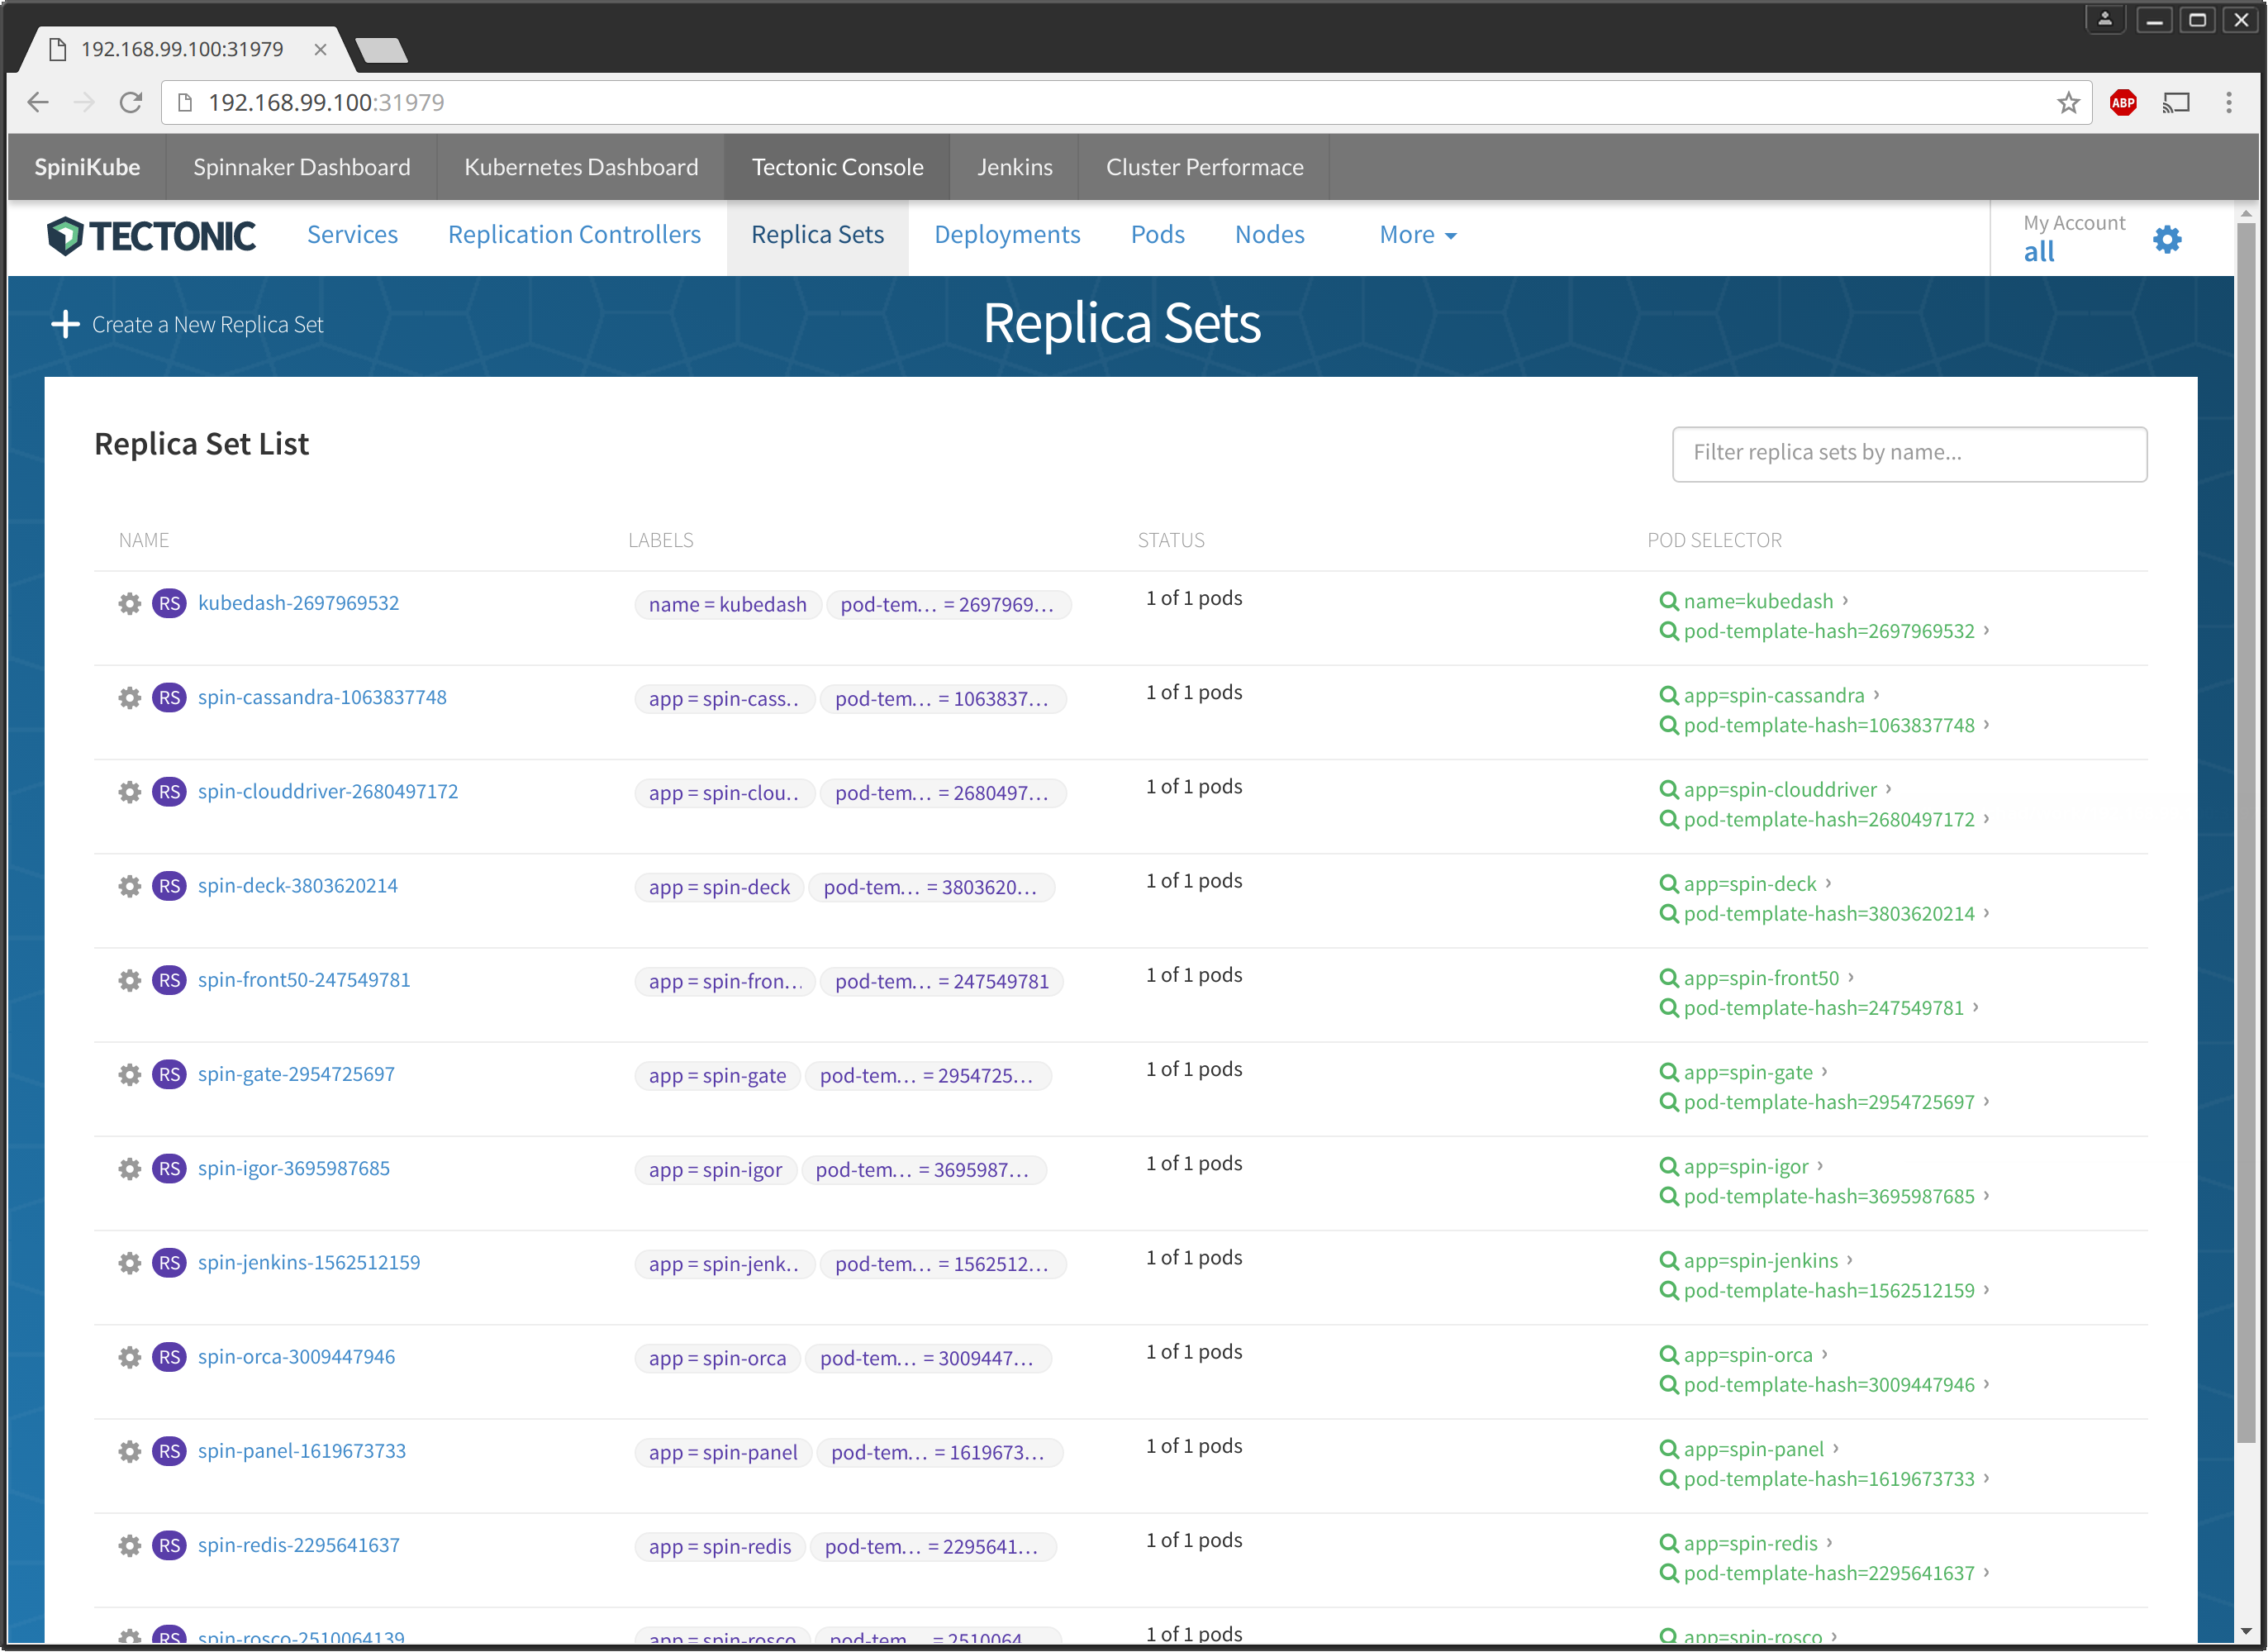Click the RS badge beside spin-gate-2954725697
The width and height of the screenshot is (2268, 1652).
point(169,1074)
